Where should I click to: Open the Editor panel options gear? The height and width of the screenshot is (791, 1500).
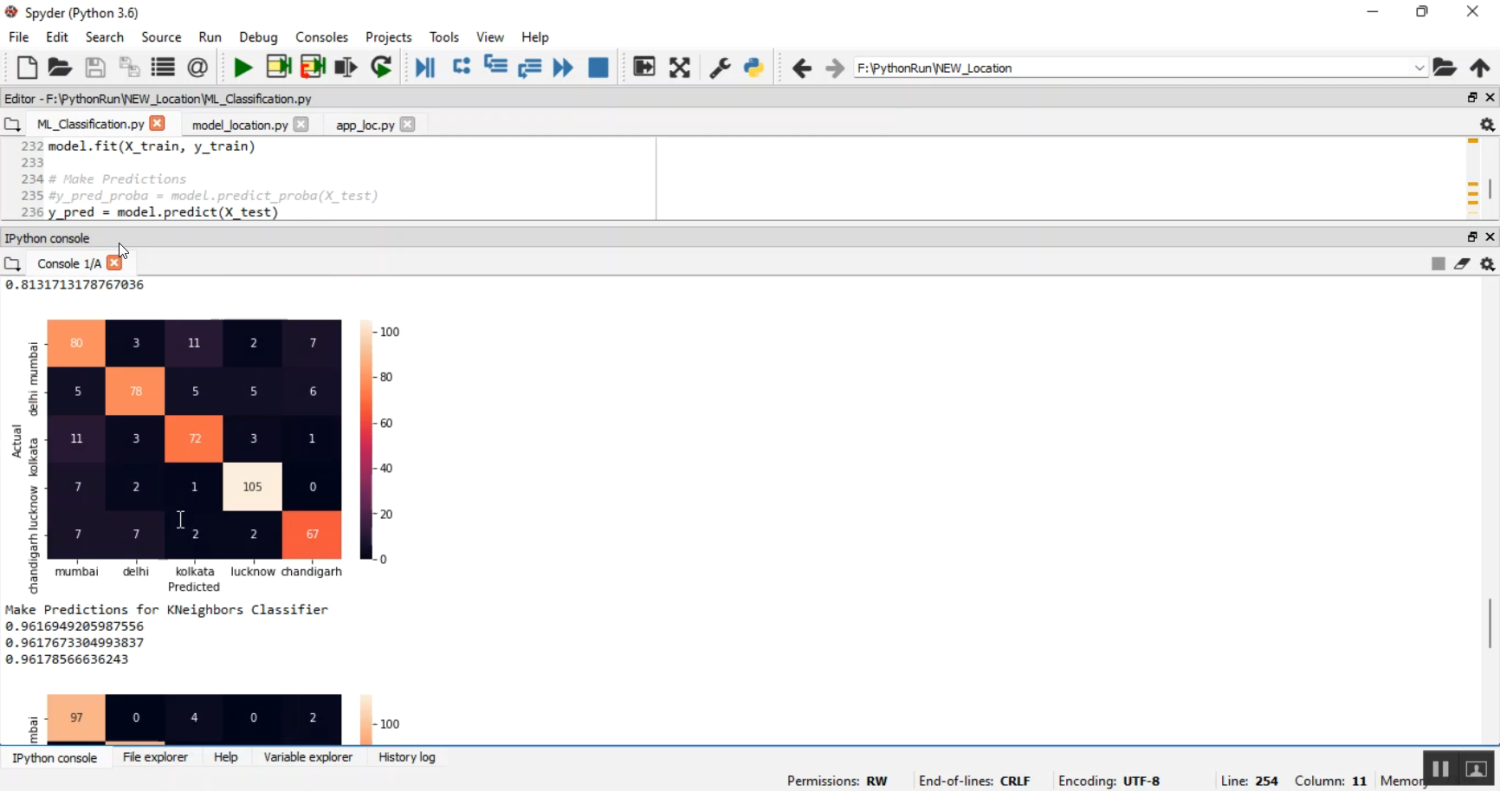(1487, 124)
